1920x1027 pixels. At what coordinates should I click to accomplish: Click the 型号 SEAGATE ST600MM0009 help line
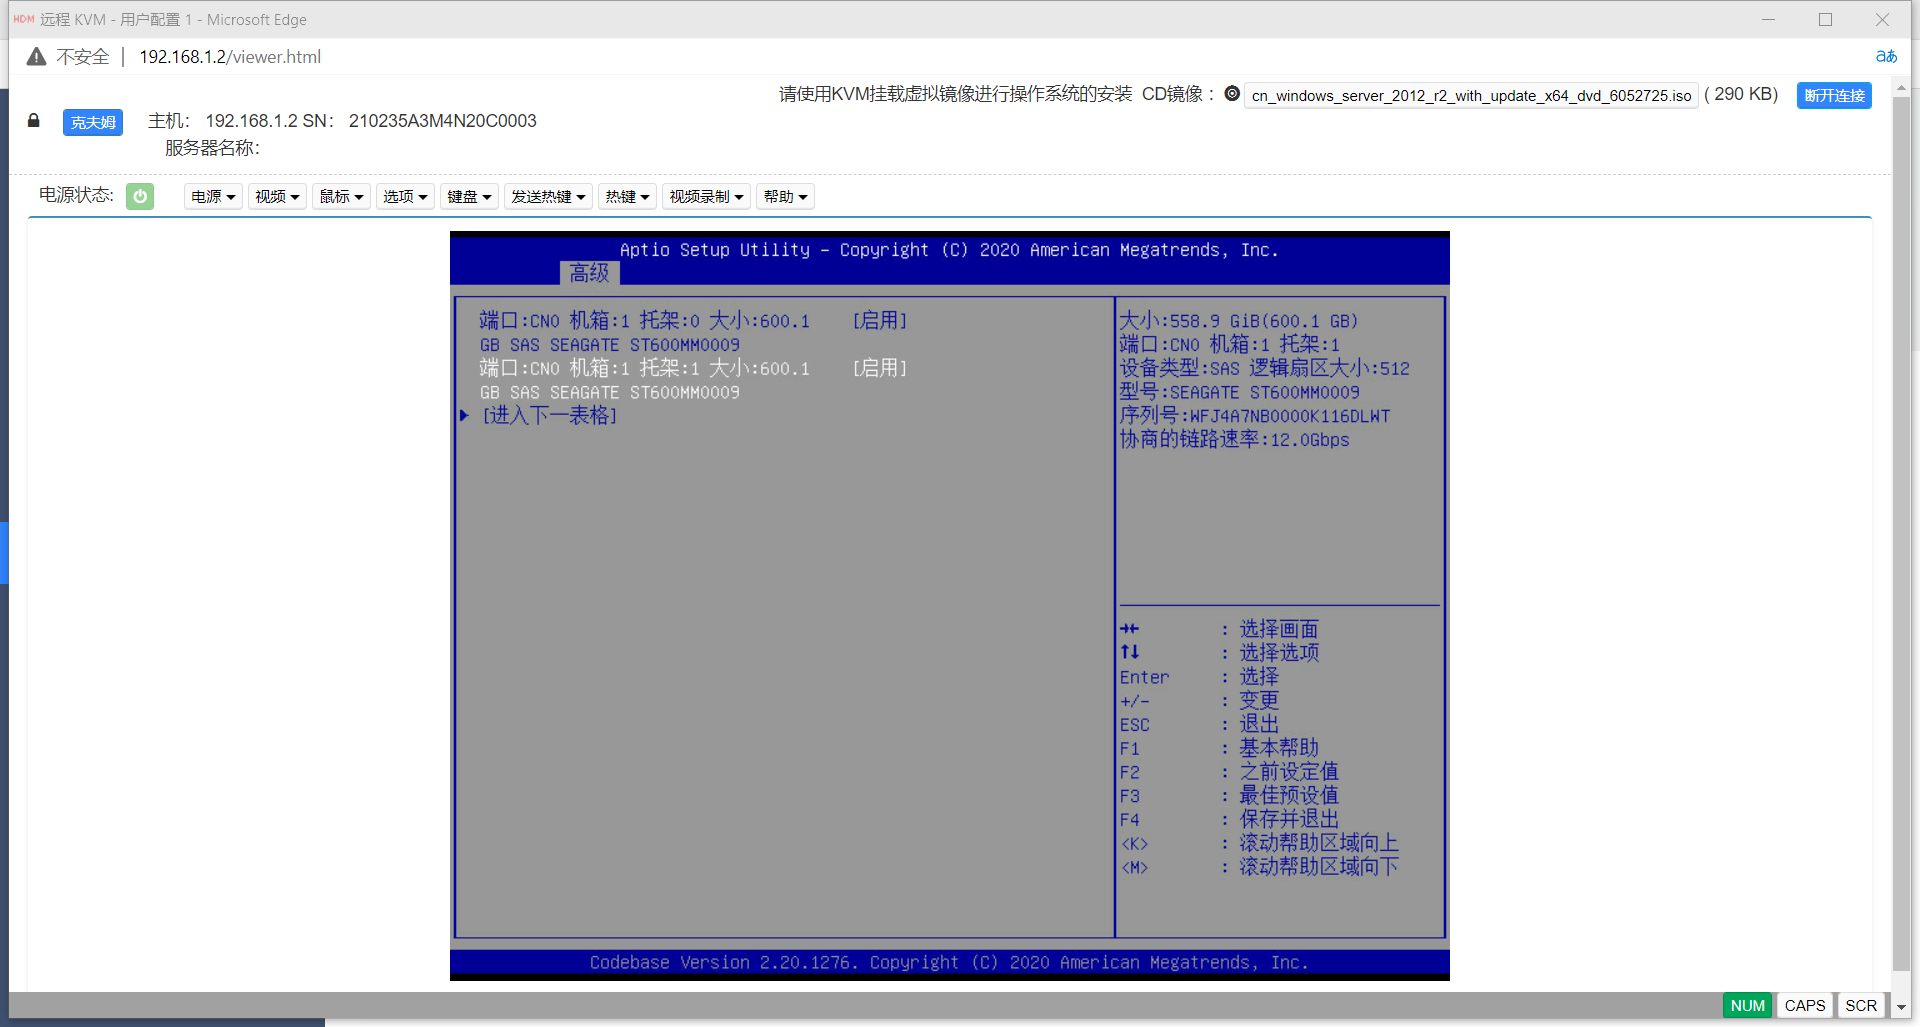pos(1239,392)
